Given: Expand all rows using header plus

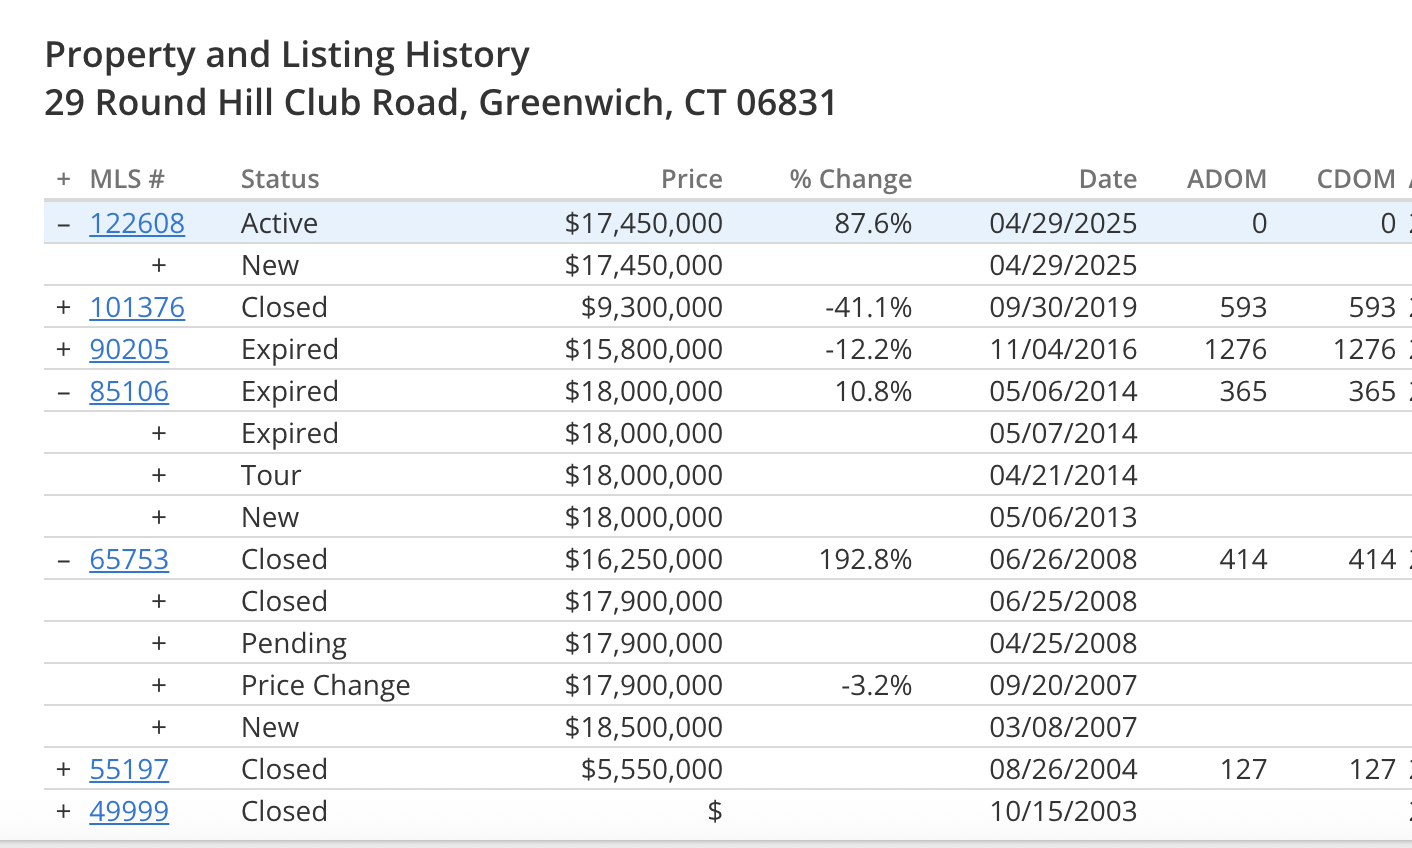Looking at the screenshot, I should point(63,179).
